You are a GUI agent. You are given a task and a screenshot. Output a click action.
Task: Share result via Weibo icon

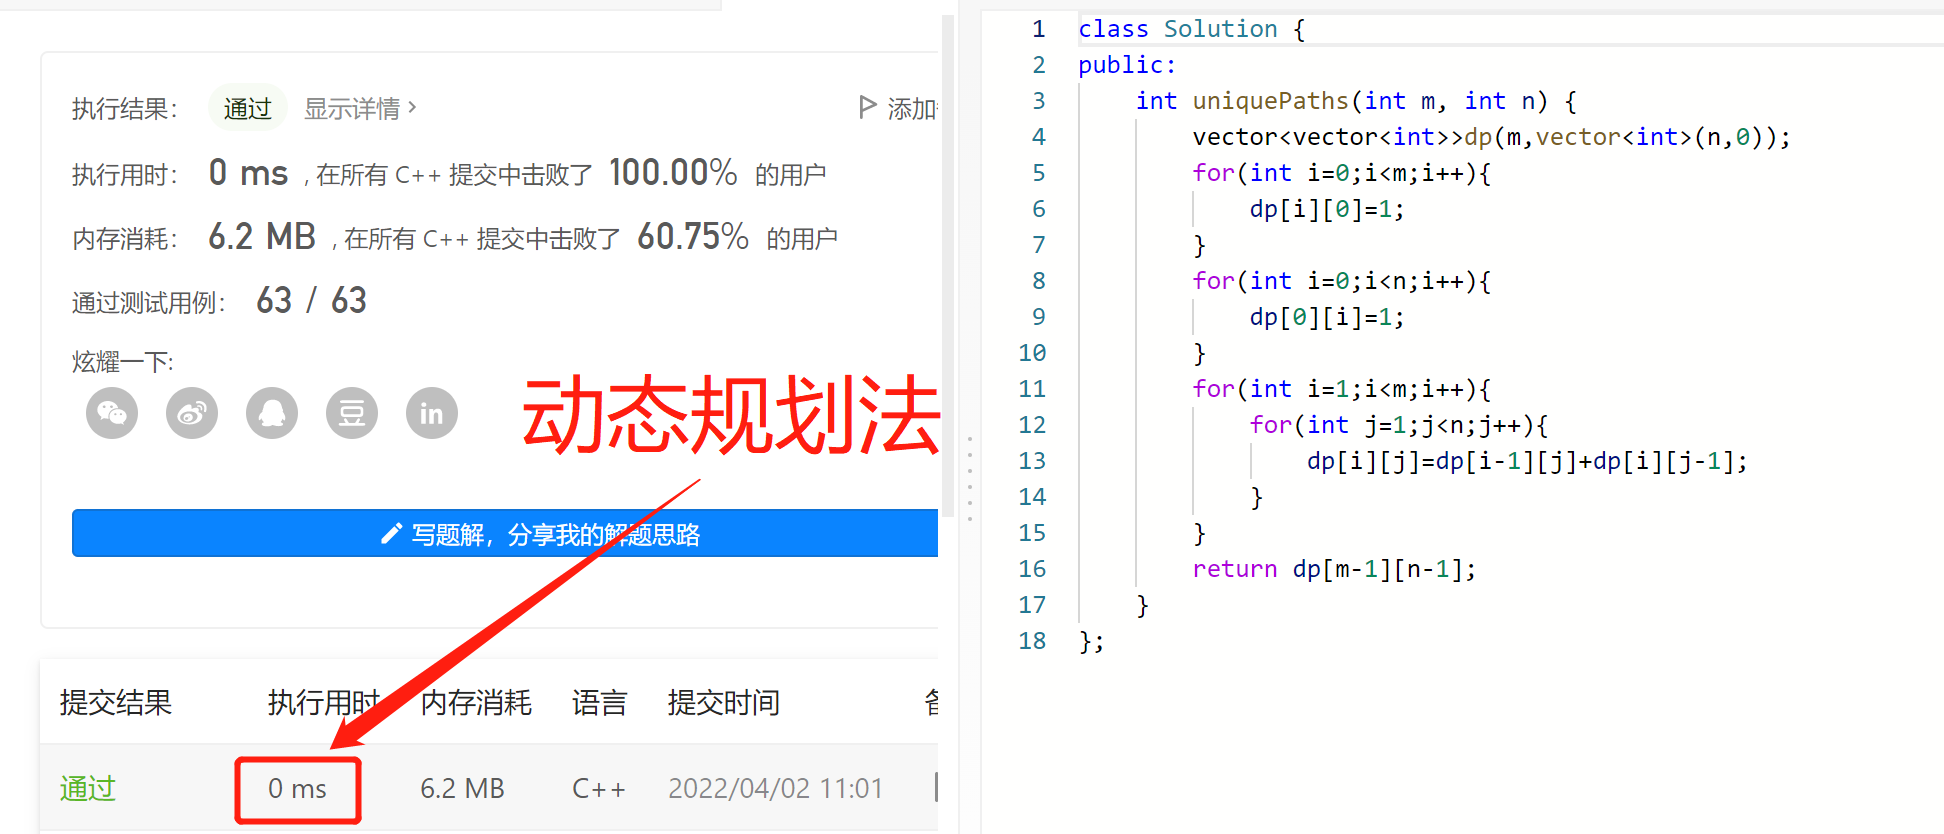(x=192, y=413)
